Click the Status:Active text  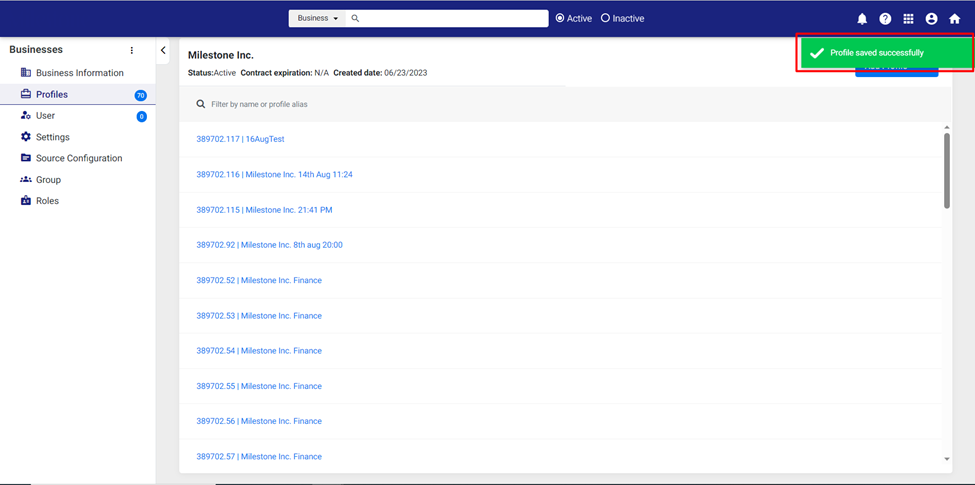pyautogui.click(x=212, y=73)
